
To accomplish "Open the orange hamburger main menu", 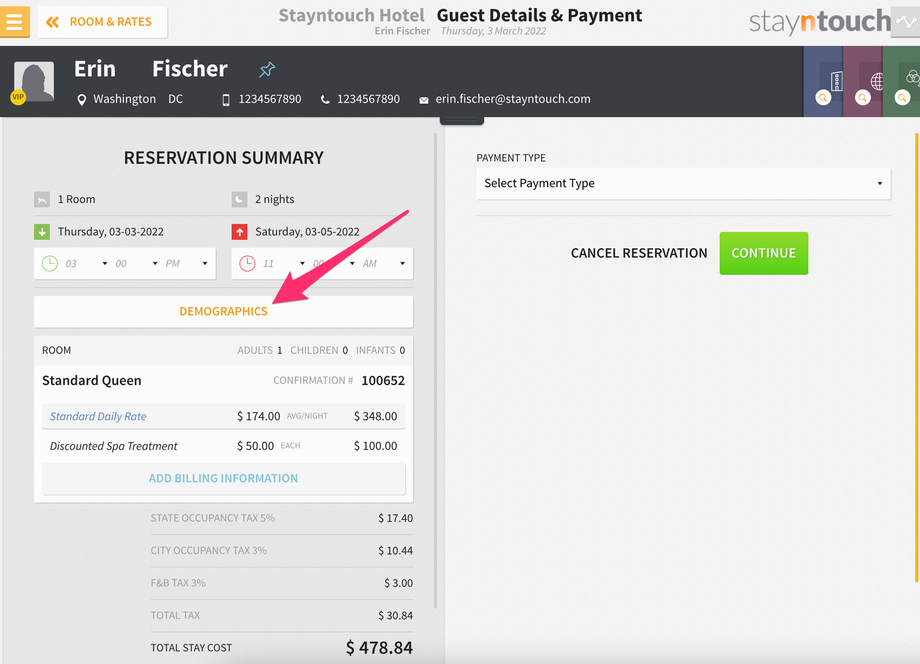I will 15,22.
